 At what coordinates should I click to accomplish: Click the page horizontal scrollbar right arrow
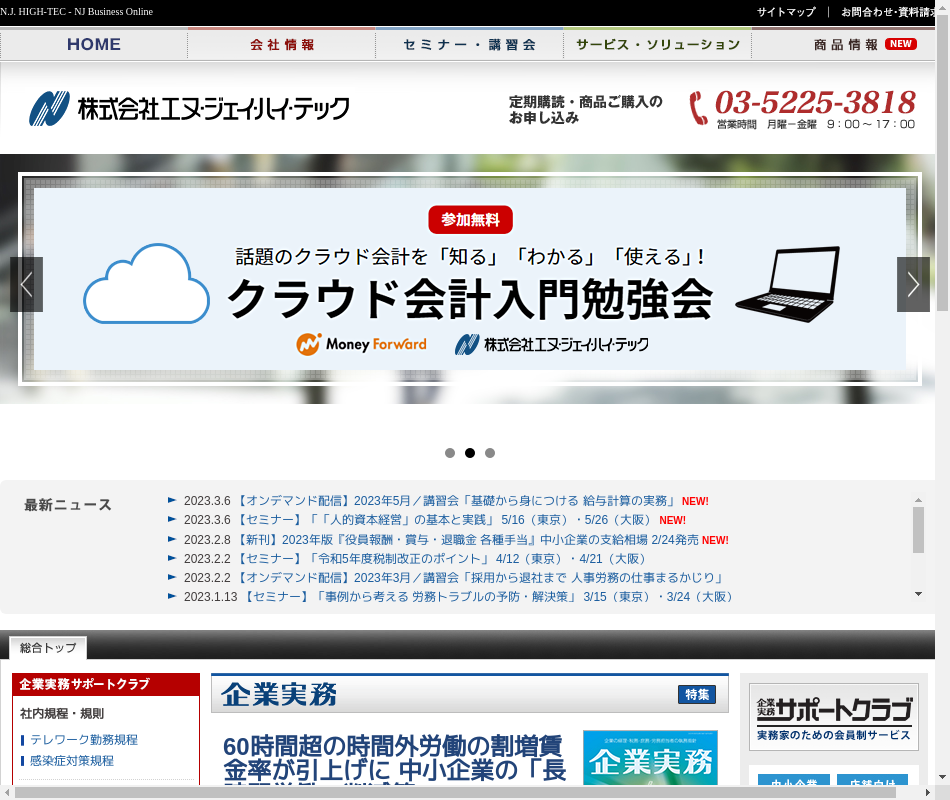(x=928, y=792)
